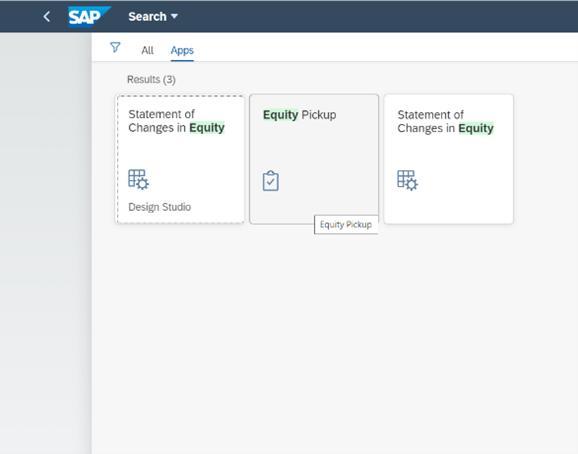Viewport: 578px width, 454px height.
Task: Select the Apps tab
Action: [182, 50]
